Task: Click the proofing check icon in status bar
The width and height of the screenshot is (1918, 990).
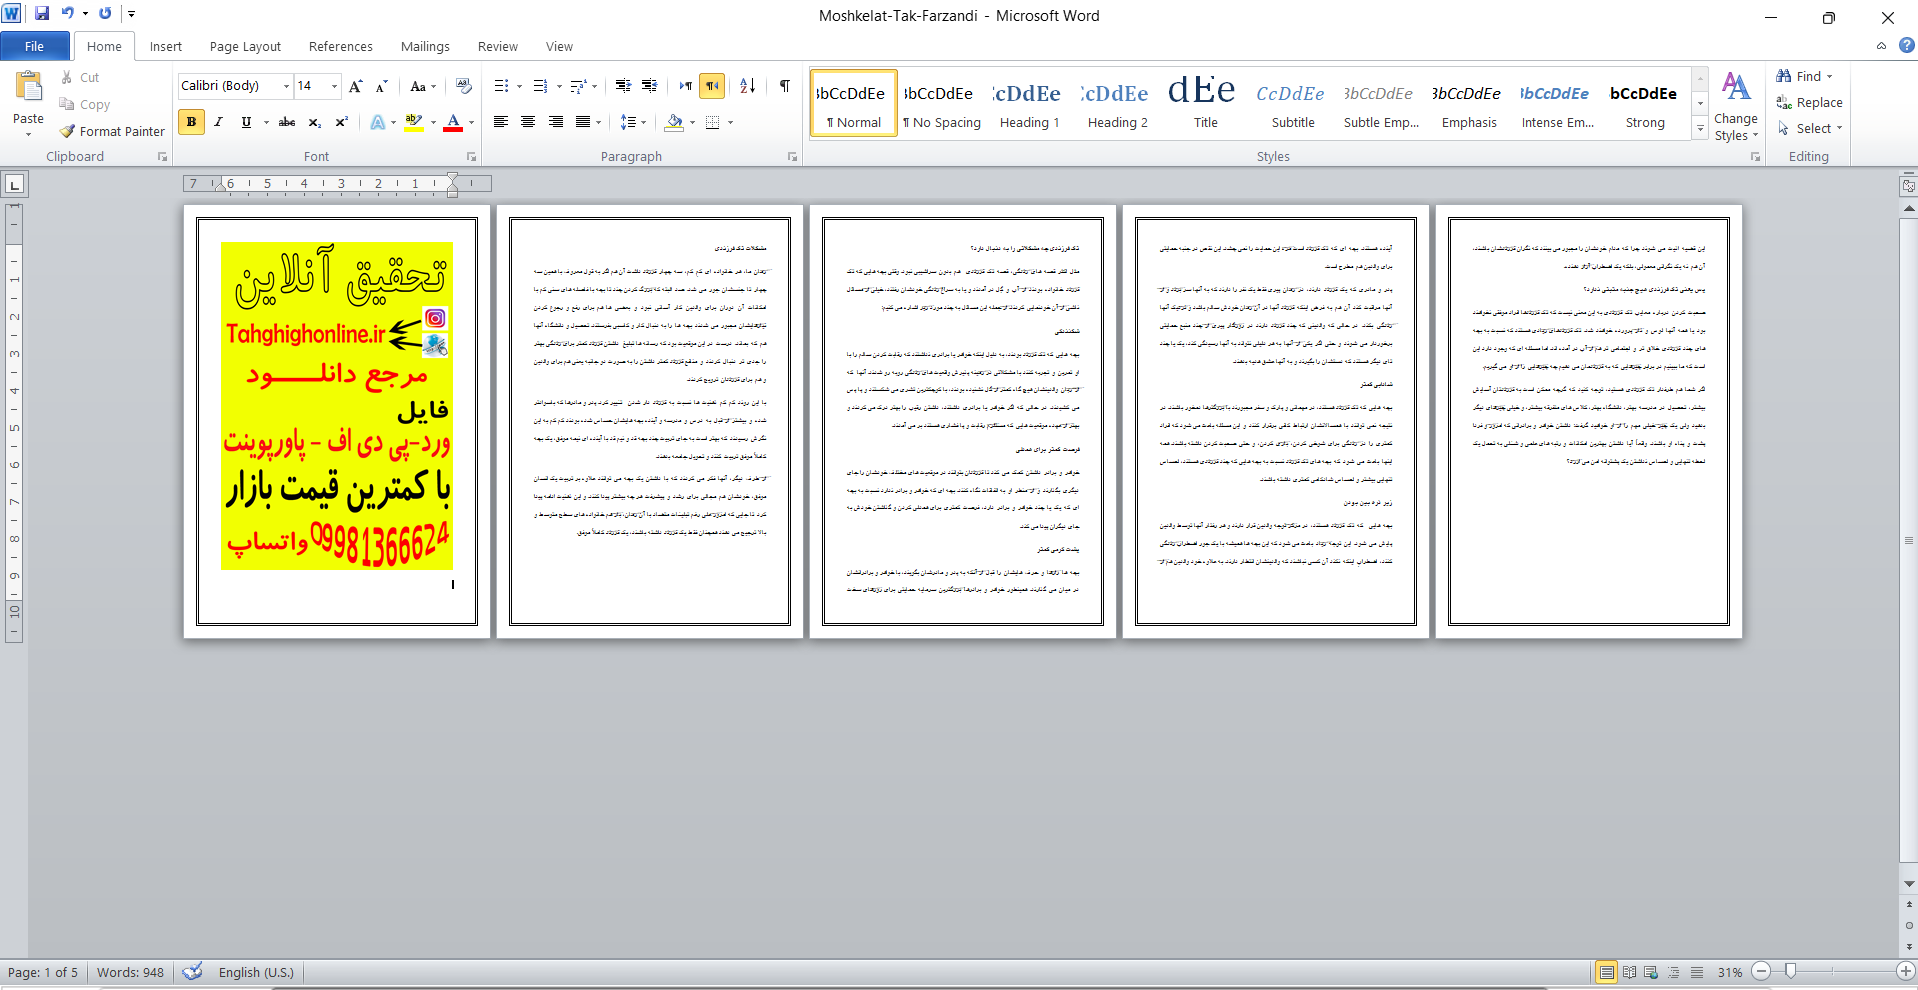Action: (x=193, y=972)
